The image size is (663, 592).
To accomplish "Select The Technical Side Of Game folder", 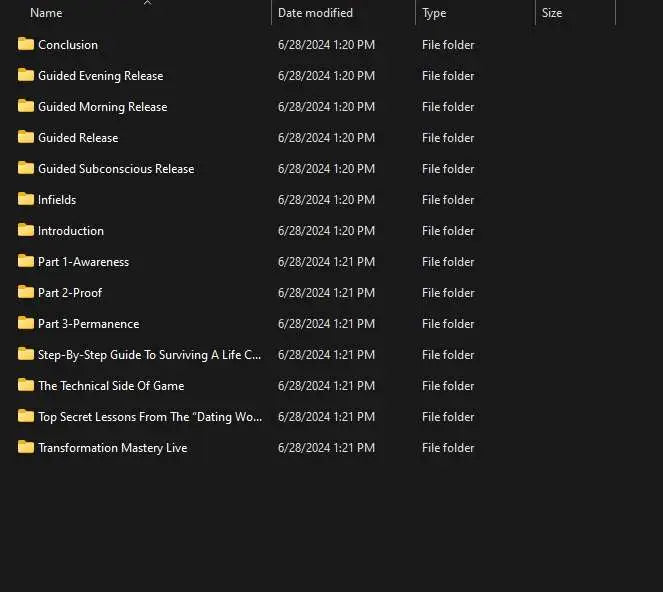I will (x=111, y=386).
